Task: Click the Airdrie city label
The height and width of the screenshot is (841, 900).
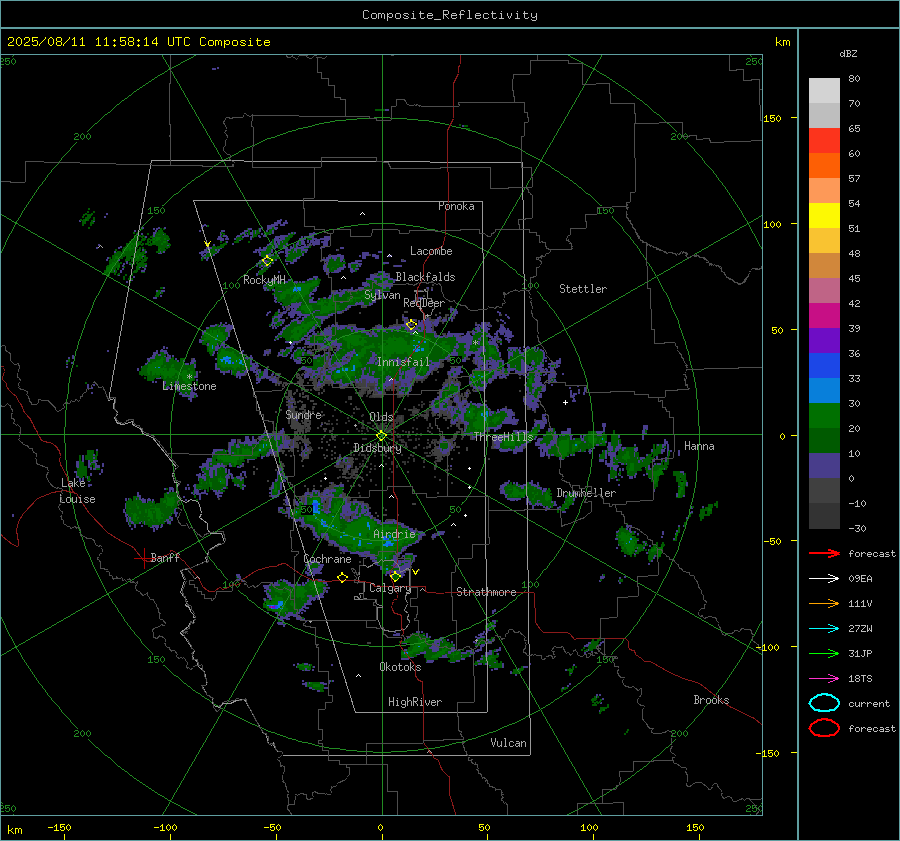Action: [394, 534]
